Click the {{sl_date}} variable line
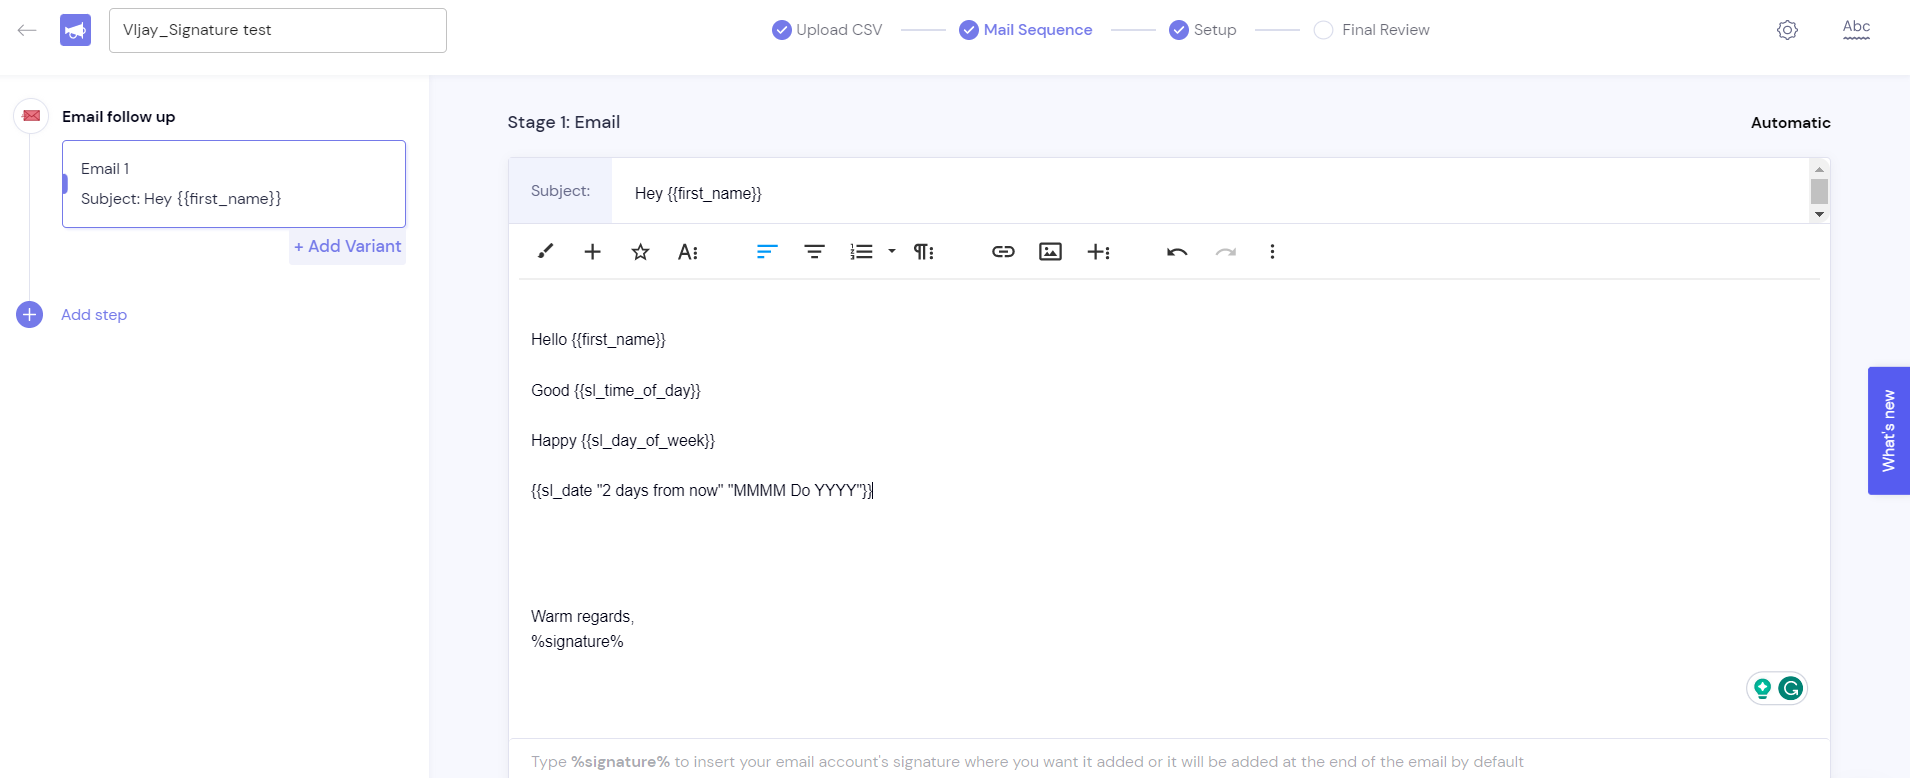This screenshot has width=1910, height=778. 702,491
